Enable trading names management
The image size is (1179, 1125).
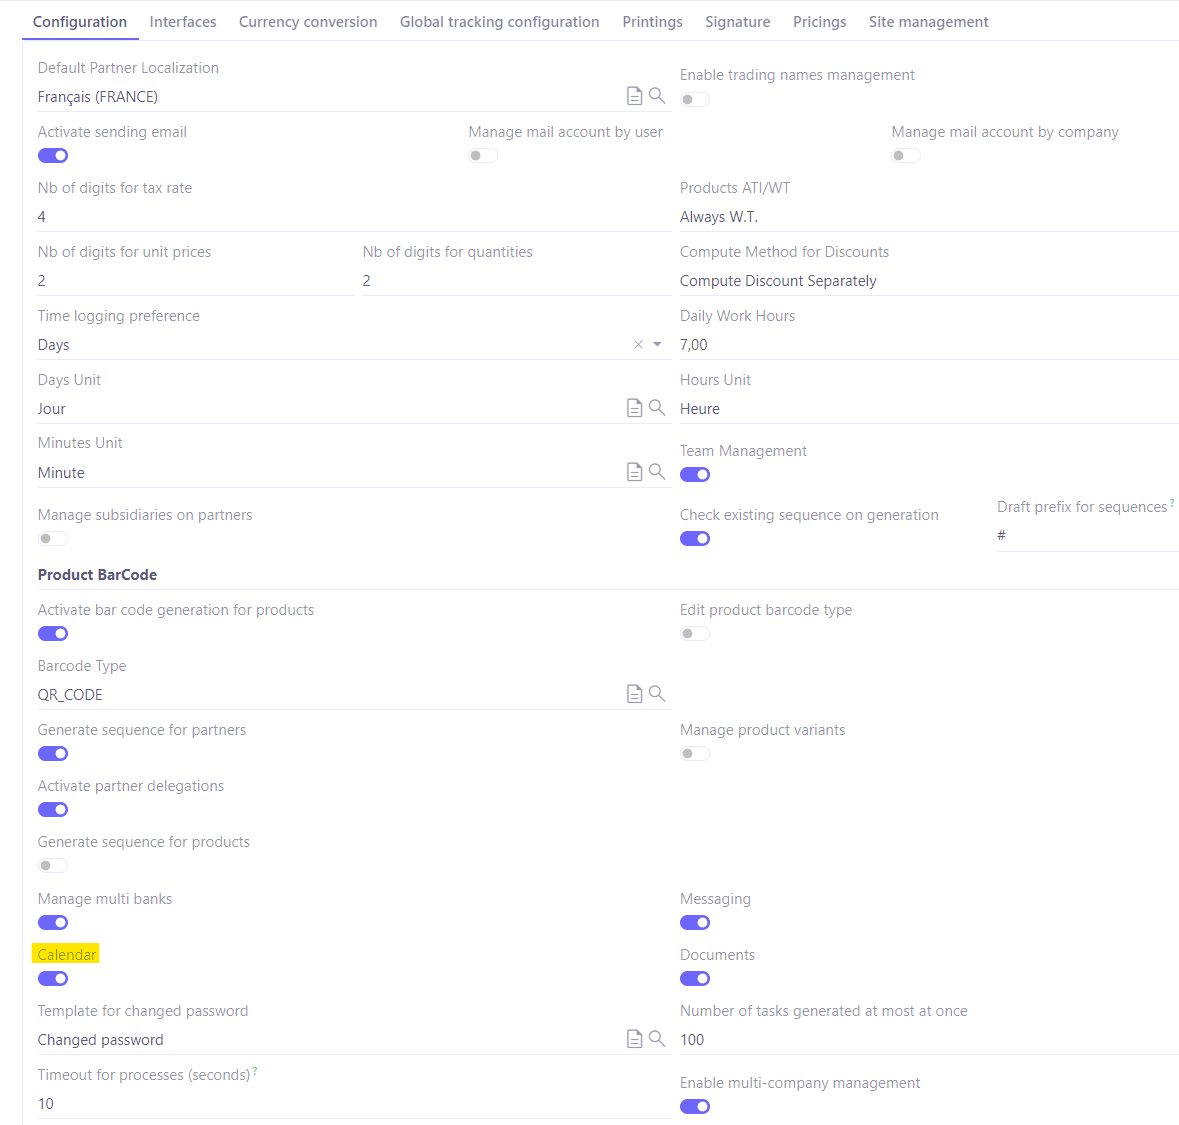point(694,99)
